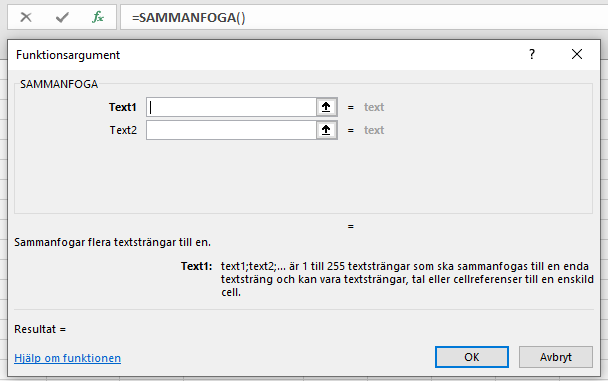Select the Sammanfogar flera textsträngar description
The height and width of the screenshot is (381, 608).
[112, 242]
